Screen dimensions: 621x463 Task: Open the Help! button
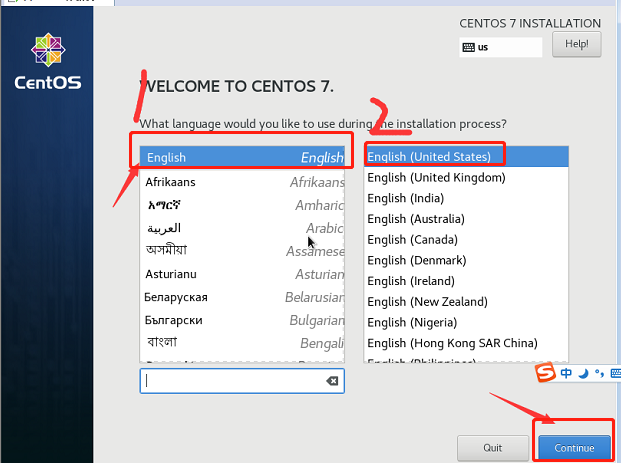point(577,44)
